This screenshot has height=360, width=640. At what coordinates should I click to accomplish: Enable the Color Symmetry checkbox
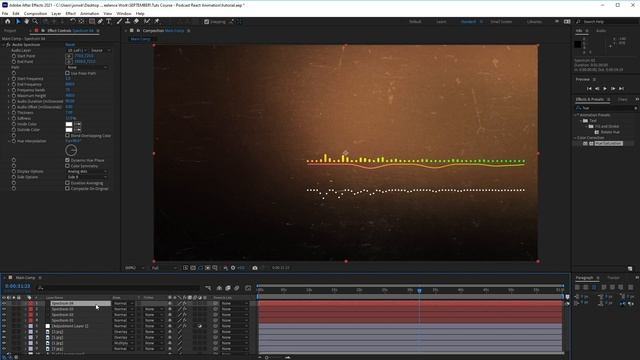pyautogui.click(x=67, y=166)
